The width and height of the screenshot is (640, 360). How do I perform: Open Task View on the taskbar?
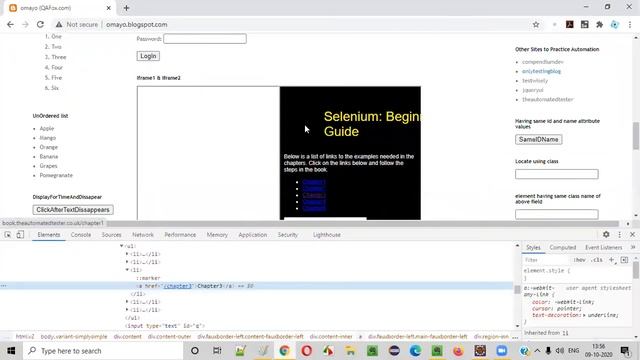coord(217,351)
